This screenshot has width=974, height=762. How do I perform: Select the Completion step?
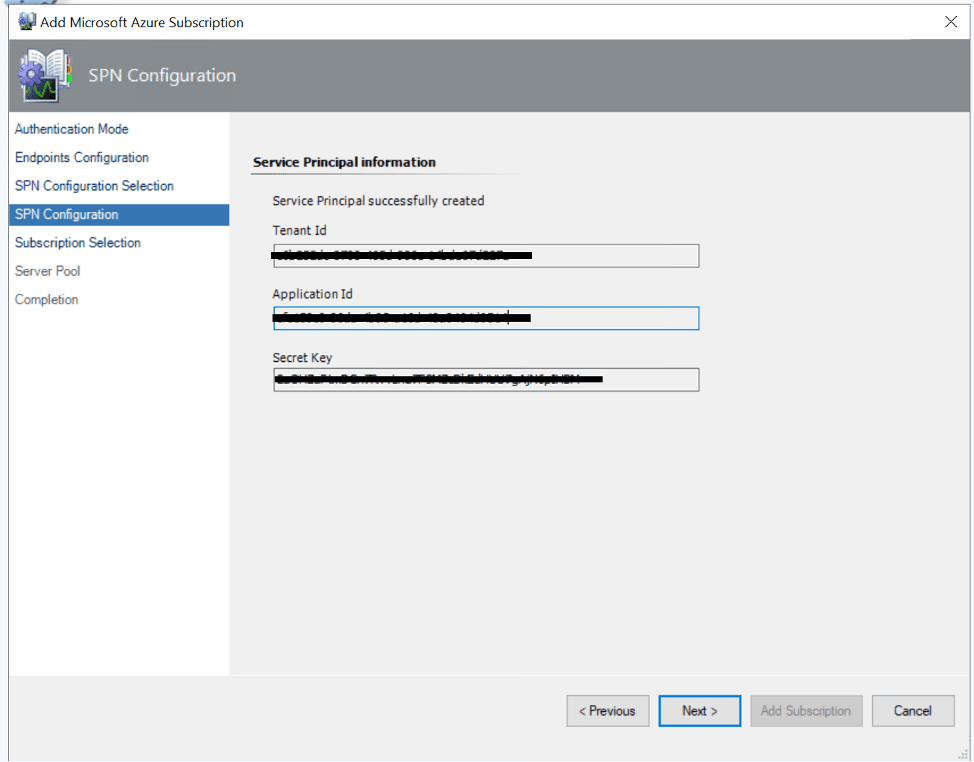47,299
